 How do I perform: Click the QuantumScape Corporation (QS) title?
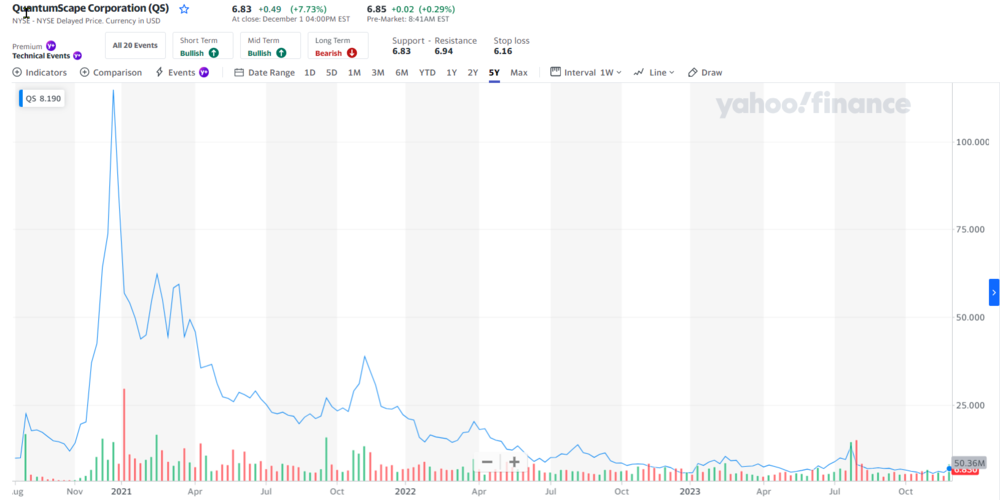(x=91, y=9)
